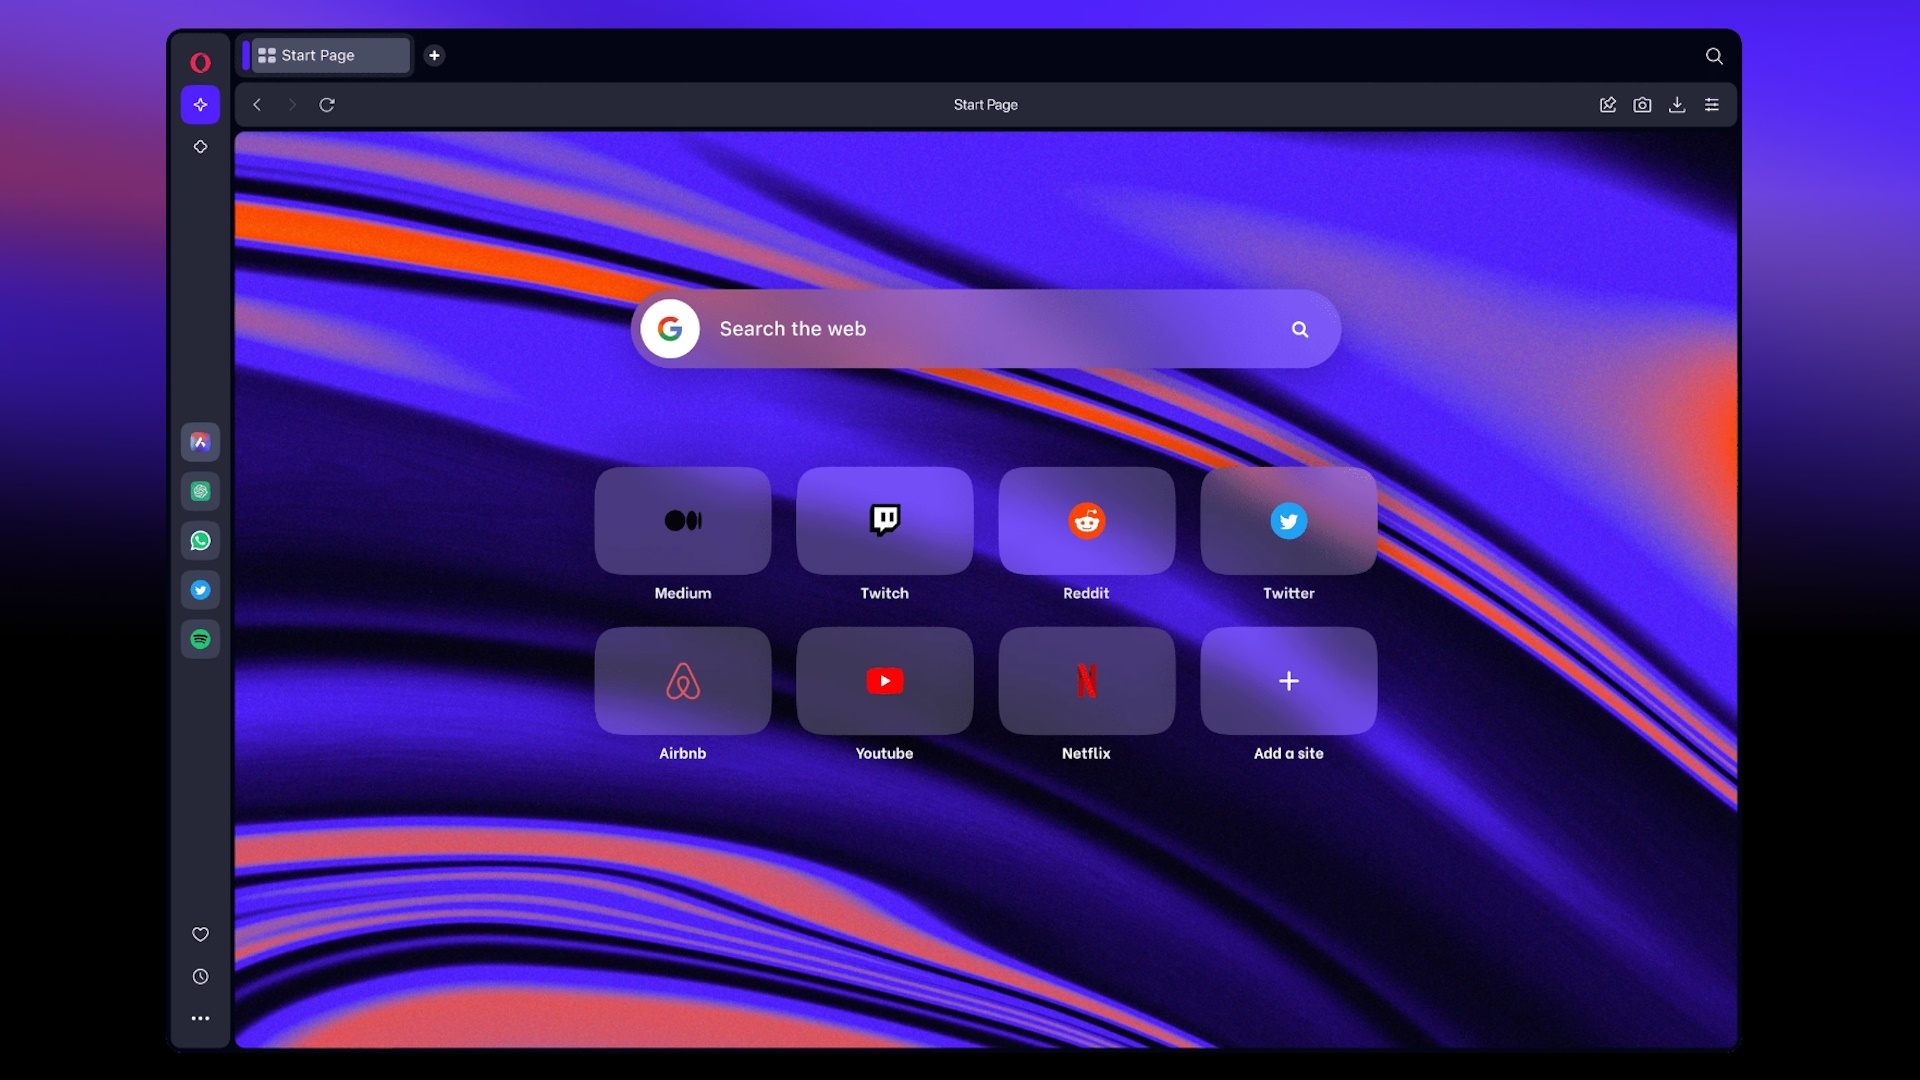Open Twitter app in sidebar
1920x1080 pixels.
point(200,589)
